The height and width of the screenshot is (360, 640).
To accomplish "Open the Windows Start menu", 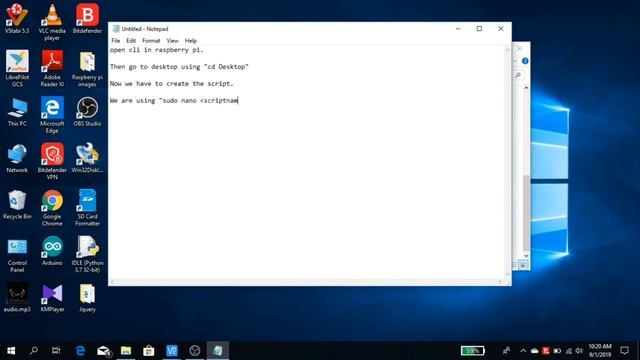I will pyautogui.click(x=11, y=351).
